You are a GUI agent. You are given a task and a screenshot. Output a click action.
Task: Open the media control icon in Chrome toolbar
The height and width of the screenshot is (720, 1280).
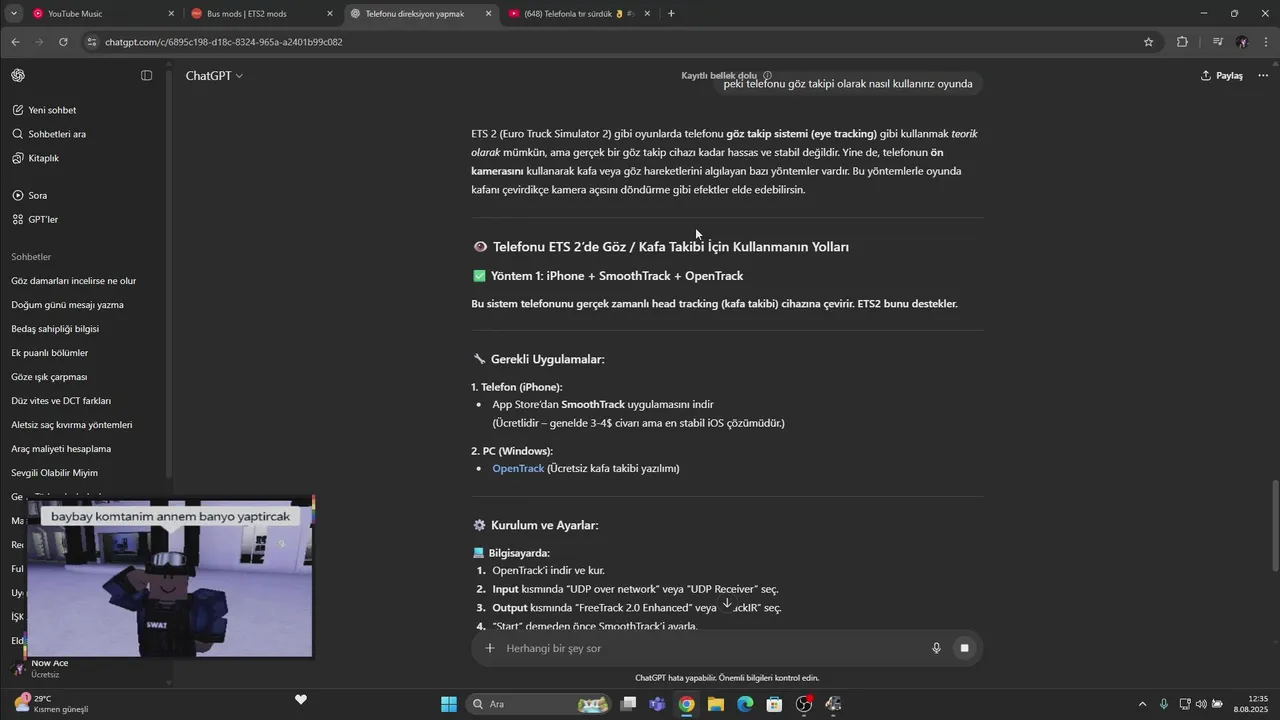click(x=1218, y=42)
